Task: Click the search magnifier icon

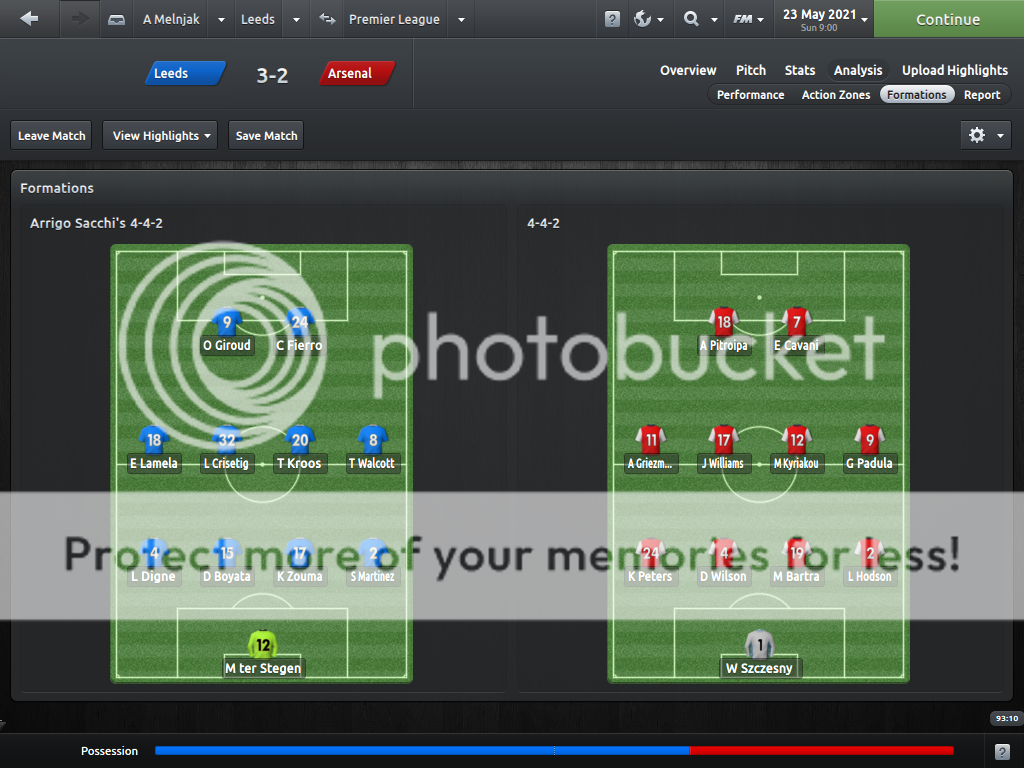Action: pos(691,19)
